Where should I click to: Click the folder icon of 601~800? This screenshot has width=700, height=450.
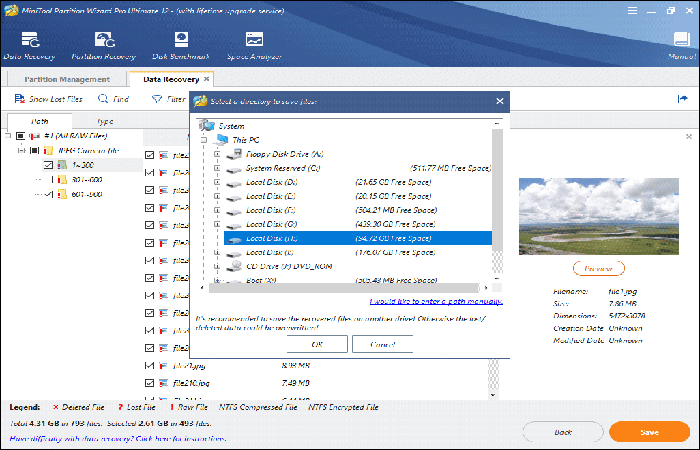click(x=62, y=194)
